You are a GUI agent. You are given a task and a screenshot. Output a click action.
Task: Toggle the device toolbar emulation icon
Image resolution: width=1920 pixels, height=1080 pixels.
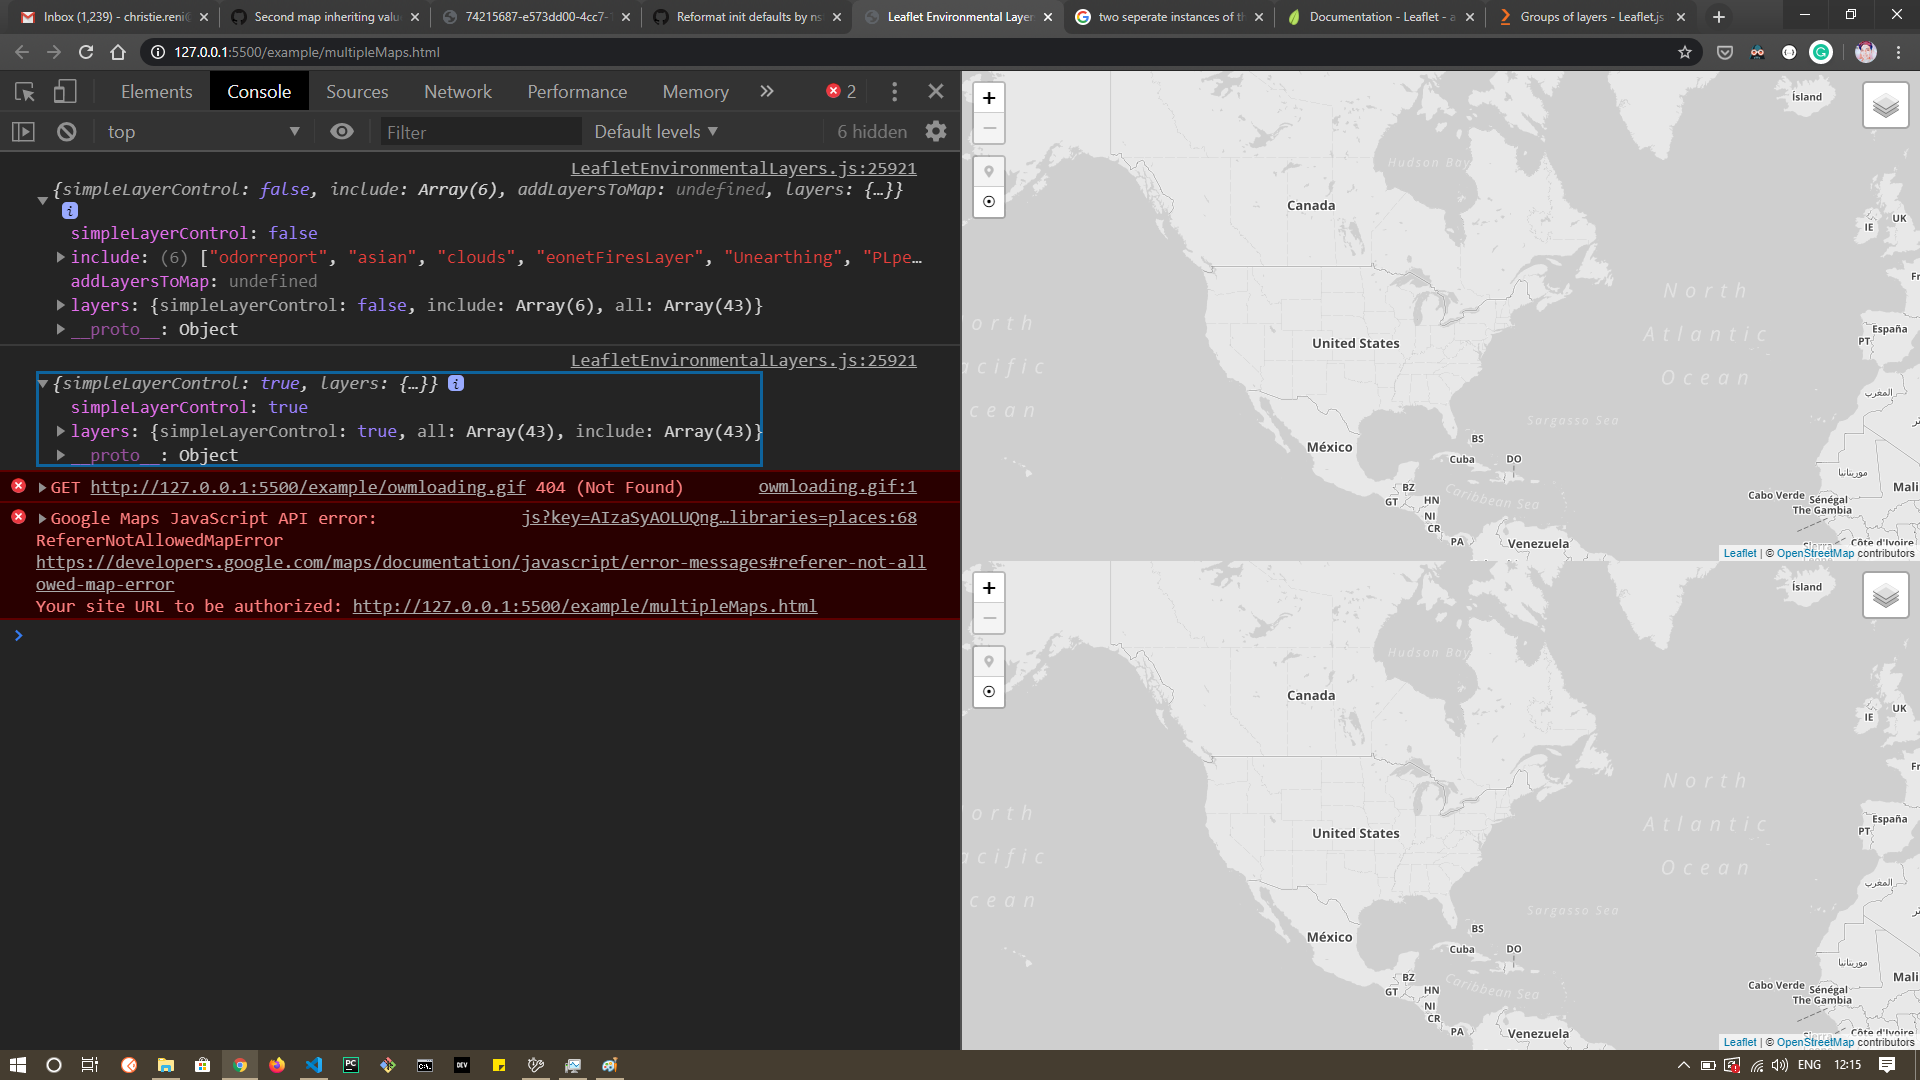(x=64, y=91)
